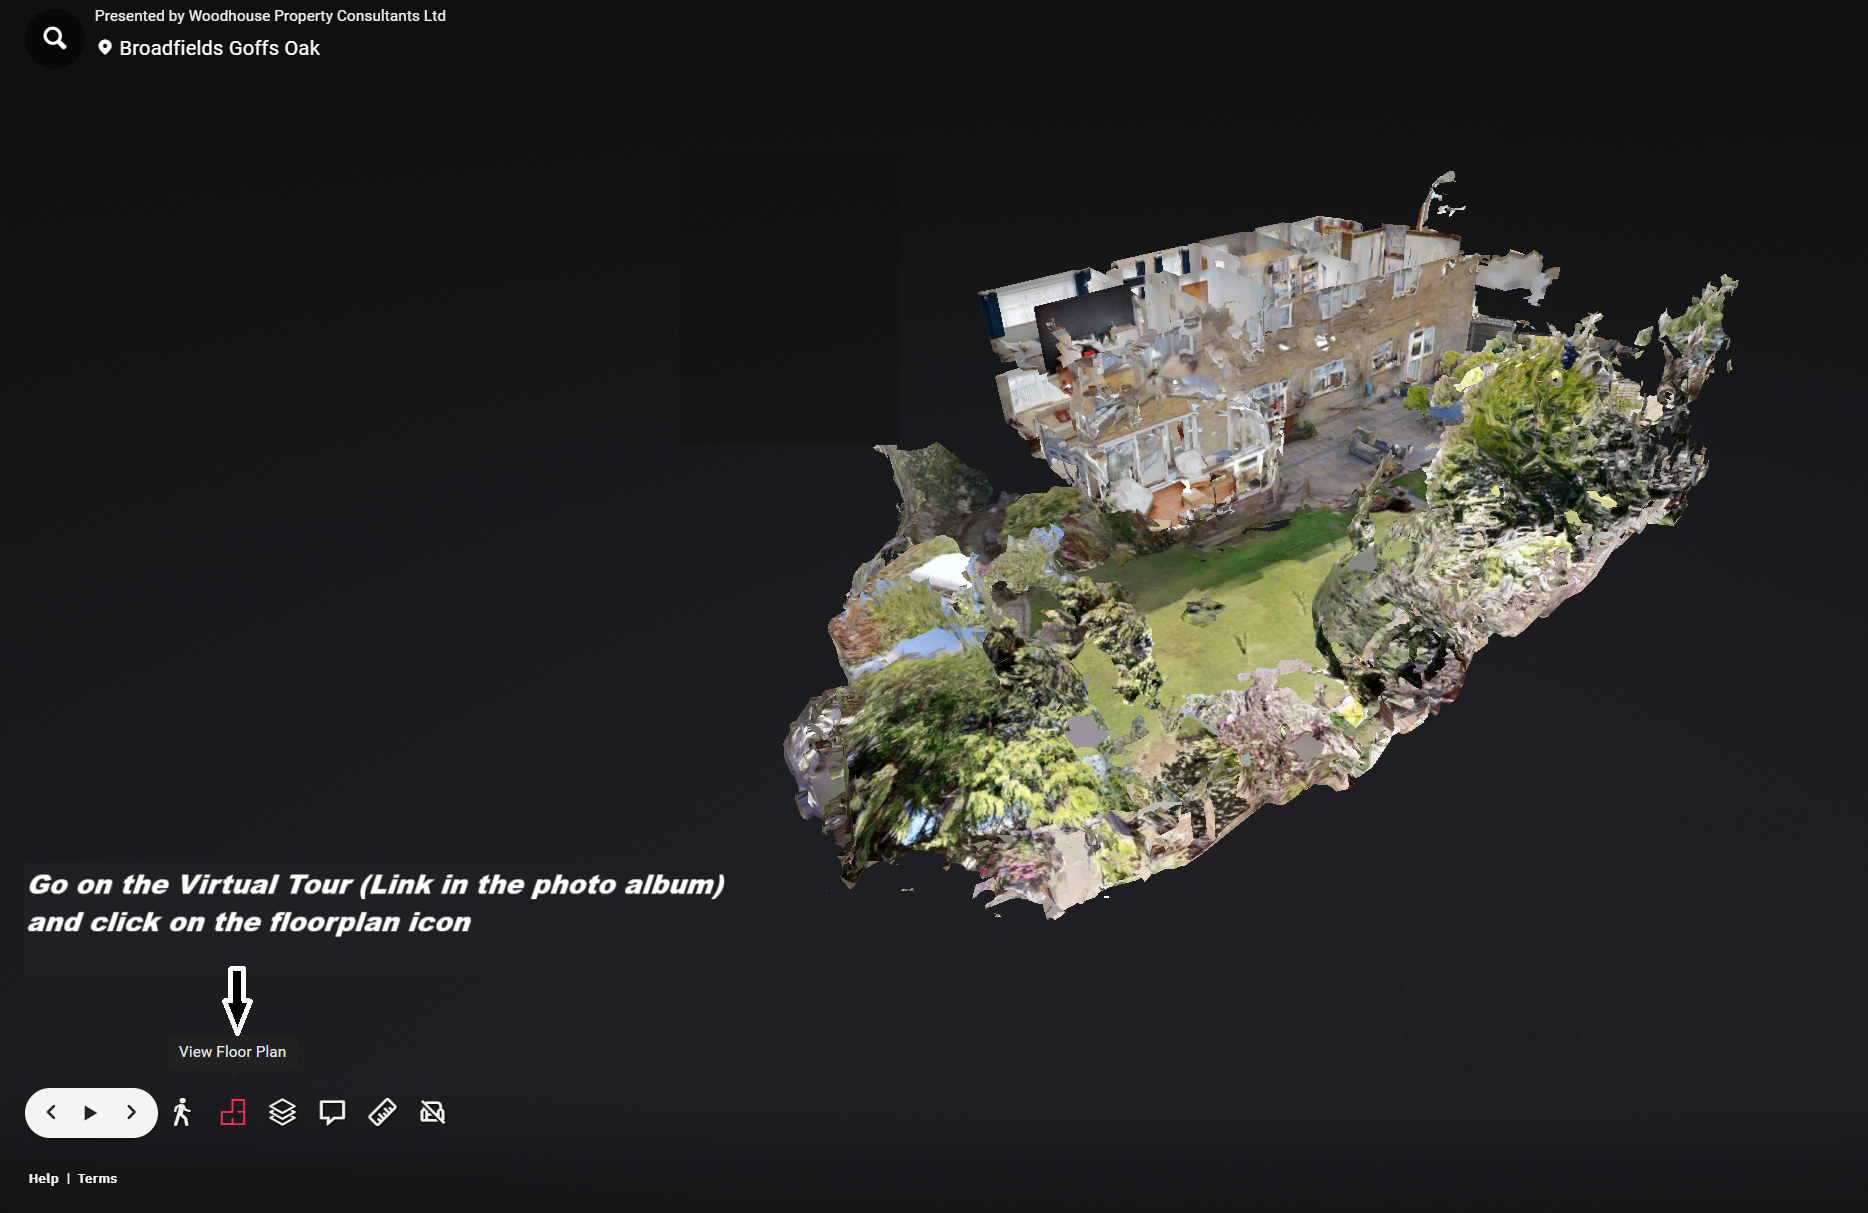Click the Virtual Tour instruction text overlay
The width and height of the screenshot is (1868, 1213).
[375, 903]
